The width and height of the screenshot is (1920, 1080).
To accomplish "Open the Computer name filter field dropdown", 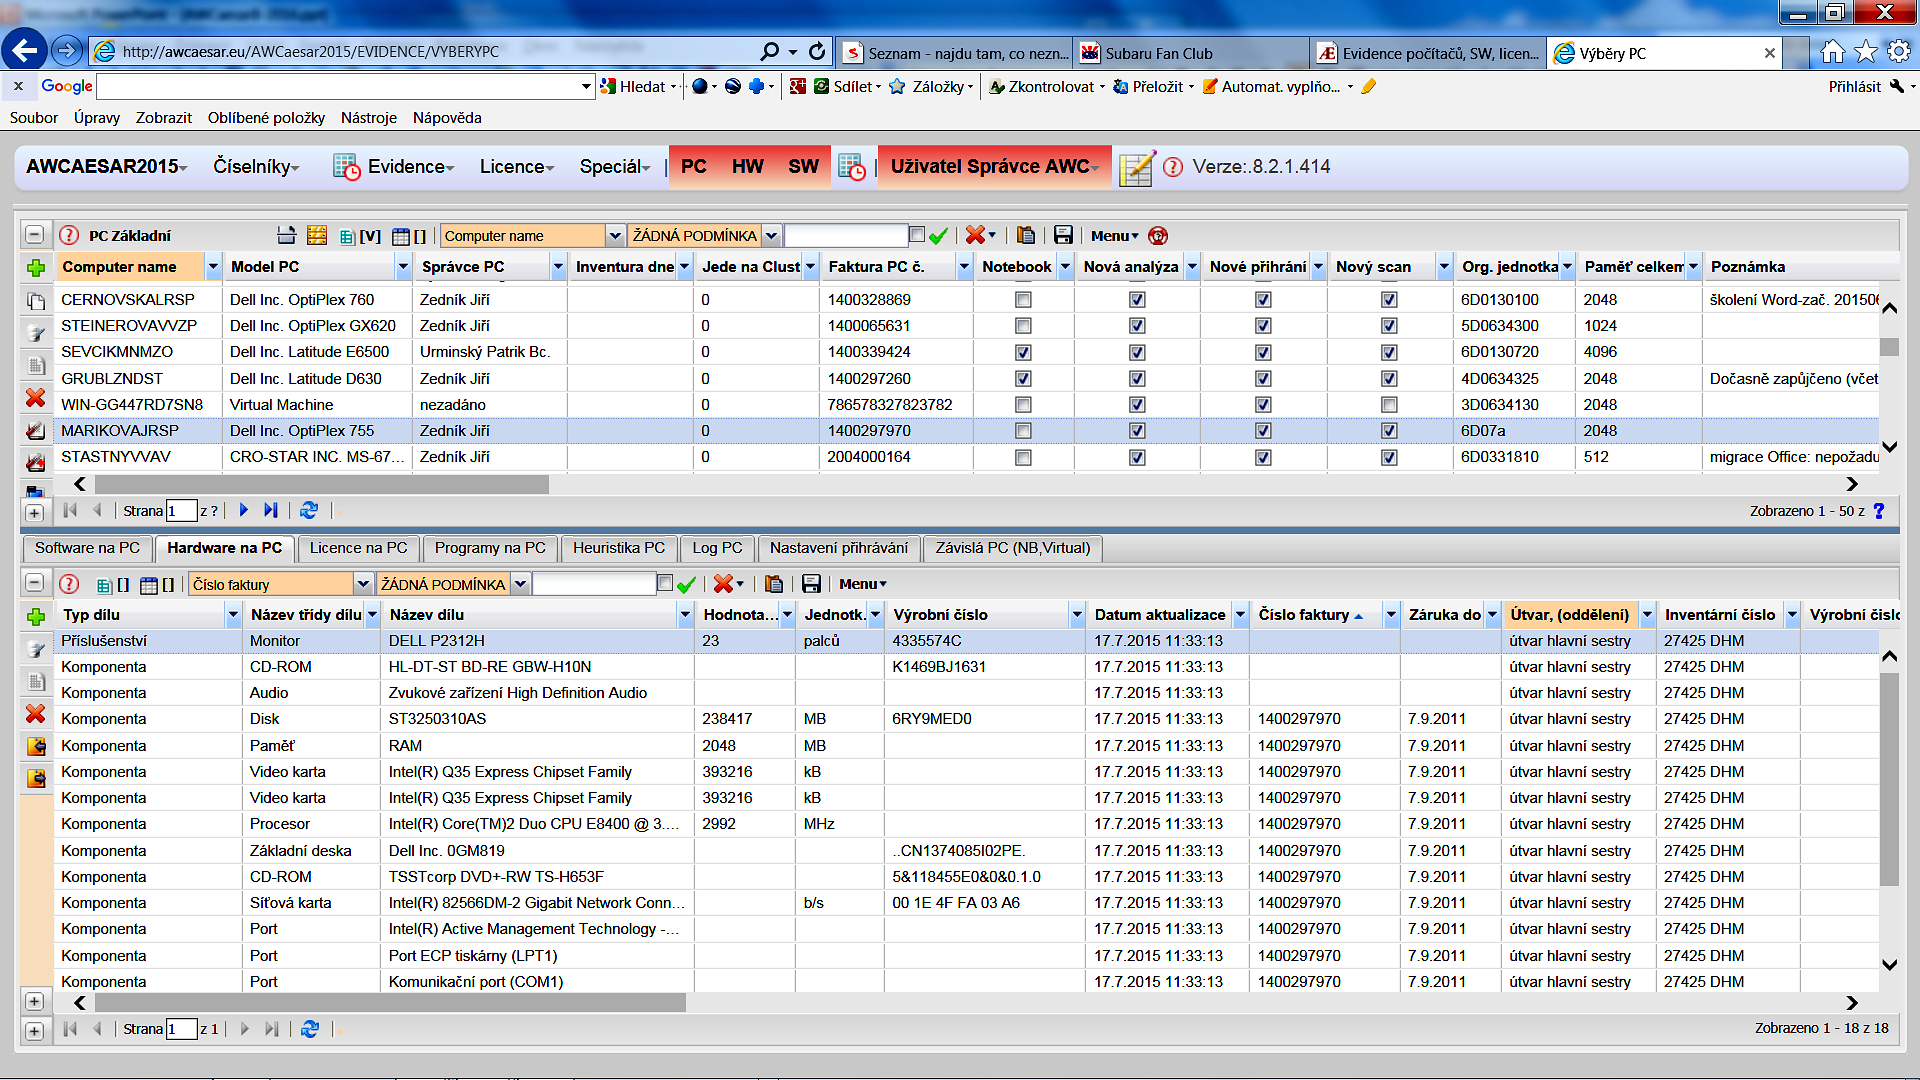I will (x=614, y=236).
